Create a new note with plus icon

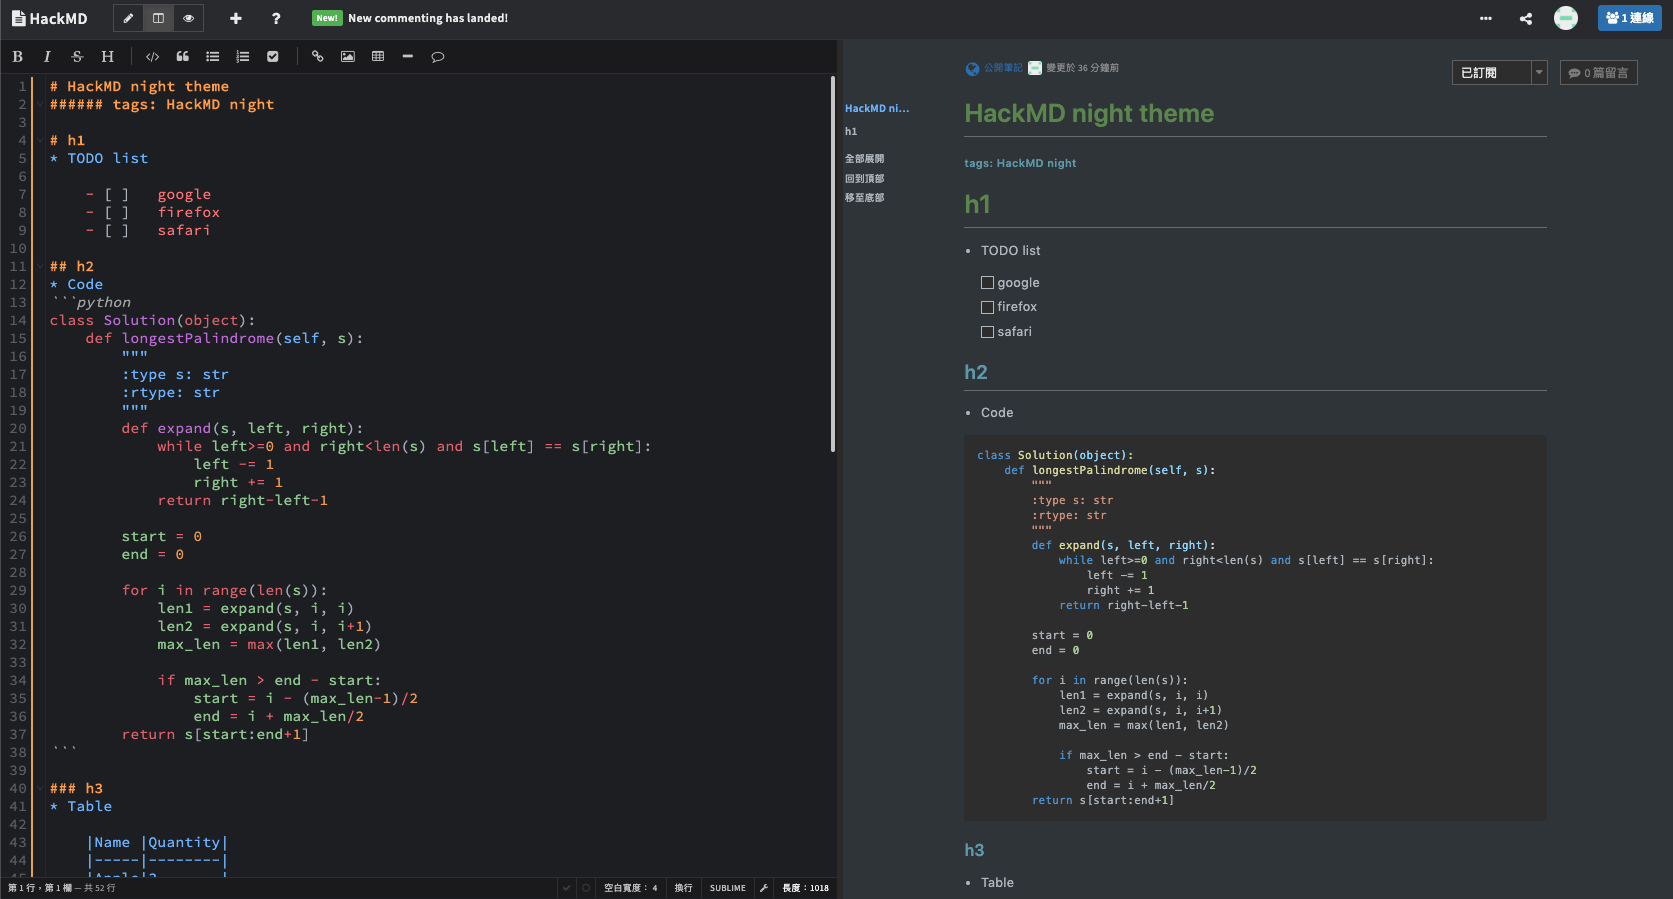click(236, 18)
